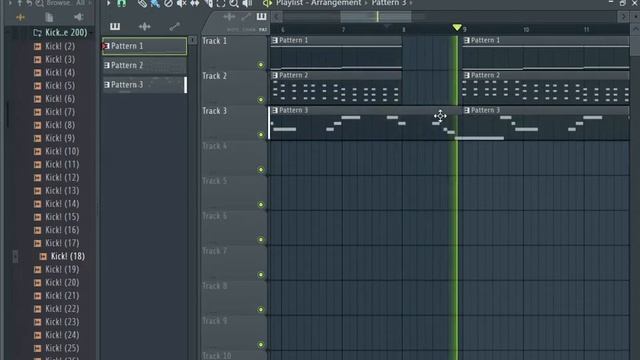Select the Paint brush tool
Viewport: 640px width, 360px height.
coord(155,3)
